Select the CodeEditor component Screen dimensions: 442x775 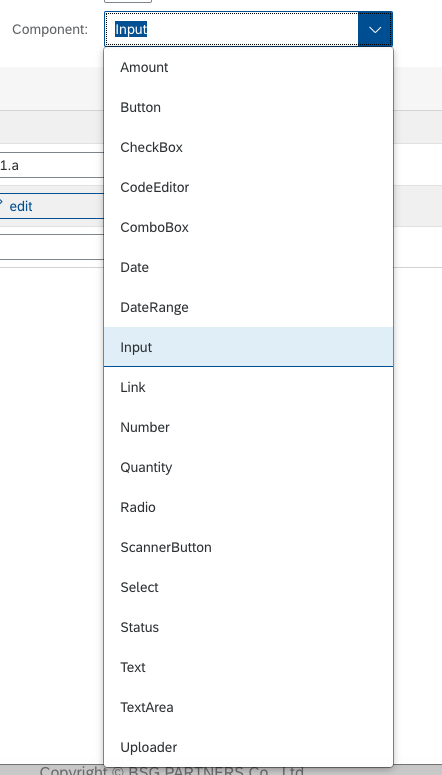pos(248,187)
